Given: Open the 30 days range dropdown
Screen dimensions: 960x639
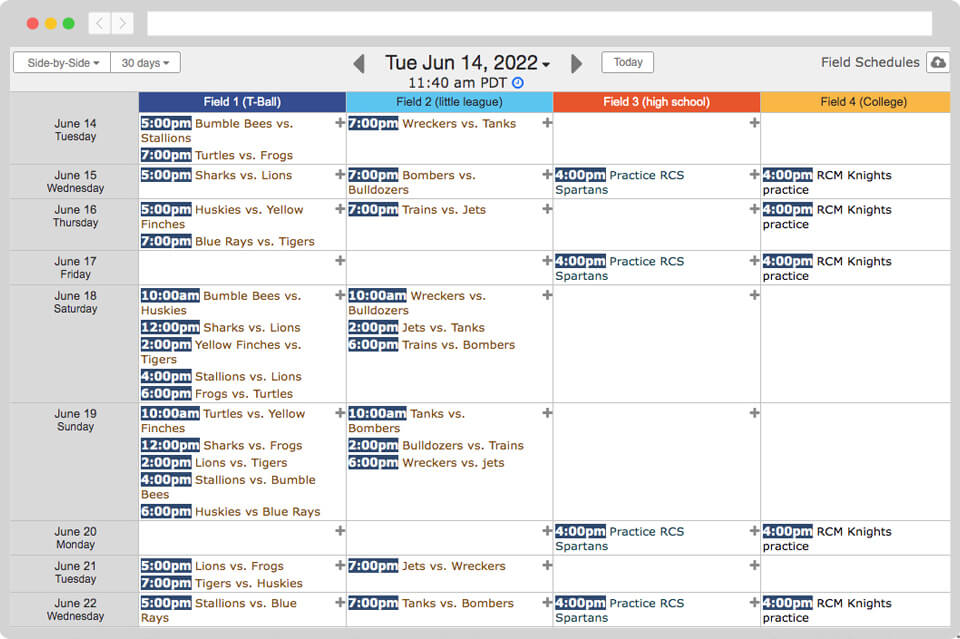Looking at the screenshot, I should [146, 62].
